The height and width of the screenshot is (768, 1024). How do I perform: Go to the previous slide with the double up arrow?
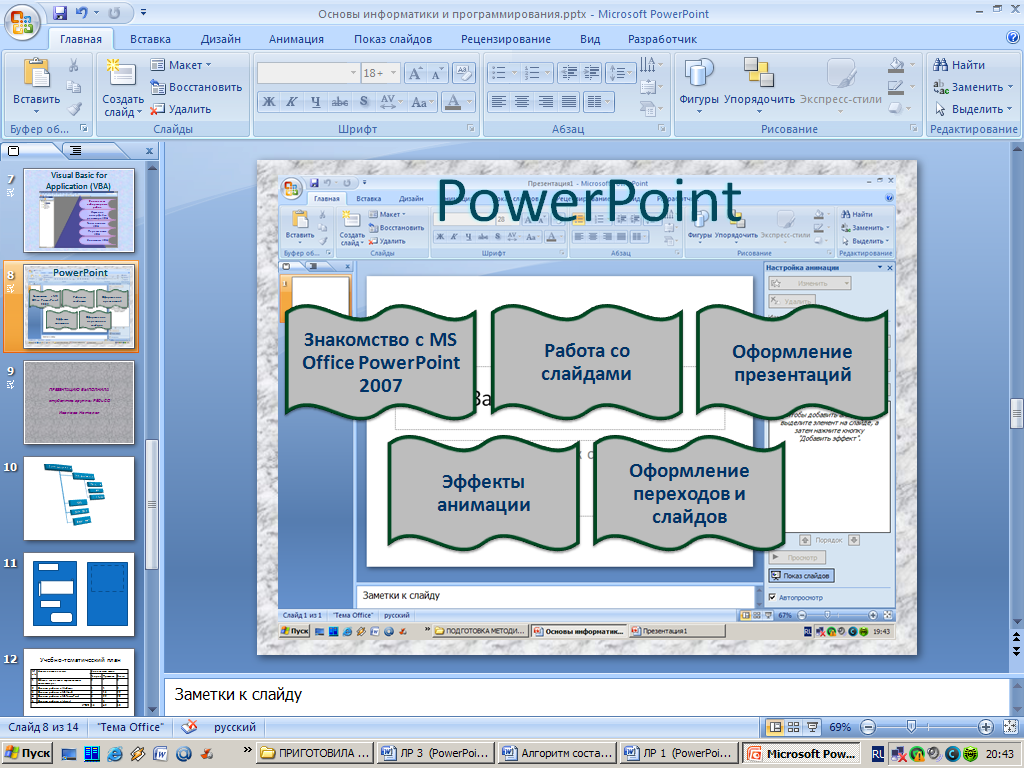(x=1016, y=635)
